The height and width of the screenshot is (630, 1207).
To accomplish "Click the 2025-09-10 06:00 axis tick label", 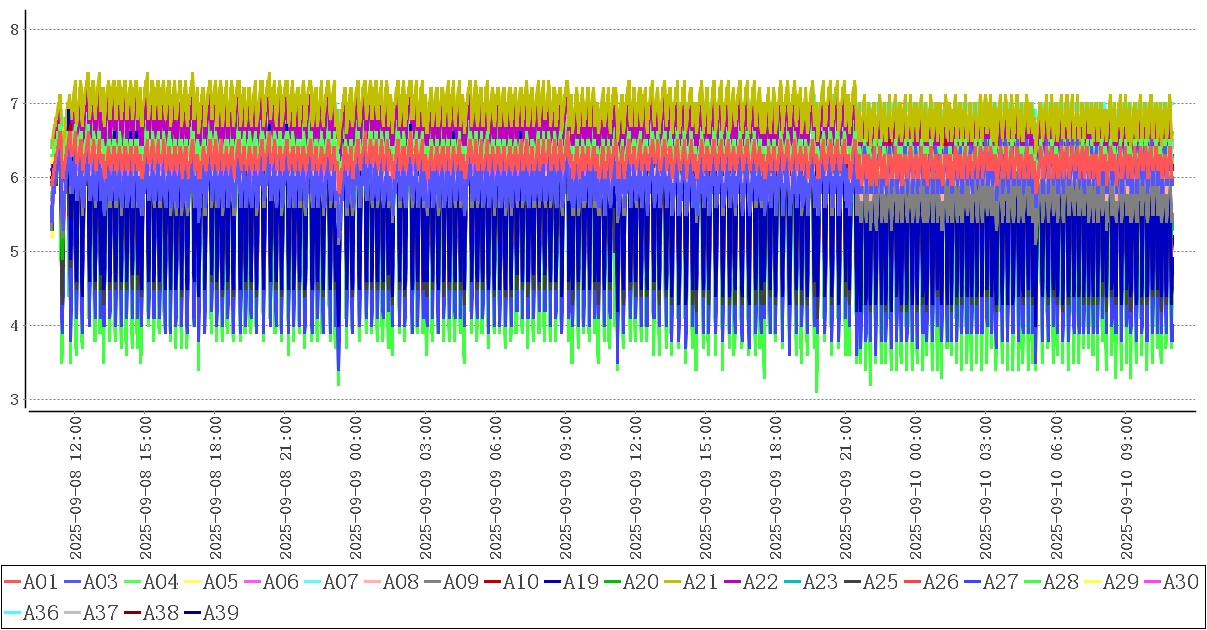I will [1058, 488].
